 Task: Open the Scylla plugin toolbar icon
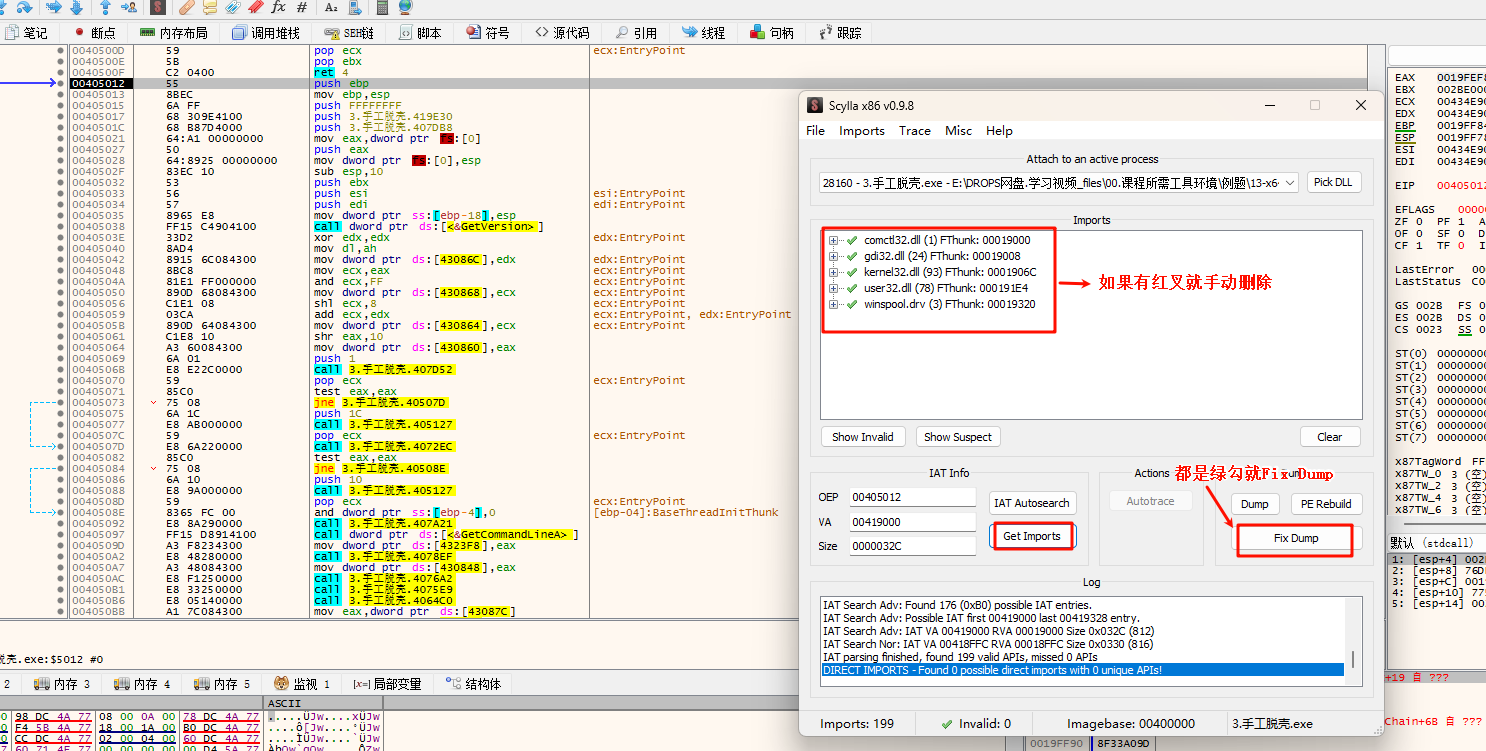point(158,7)
